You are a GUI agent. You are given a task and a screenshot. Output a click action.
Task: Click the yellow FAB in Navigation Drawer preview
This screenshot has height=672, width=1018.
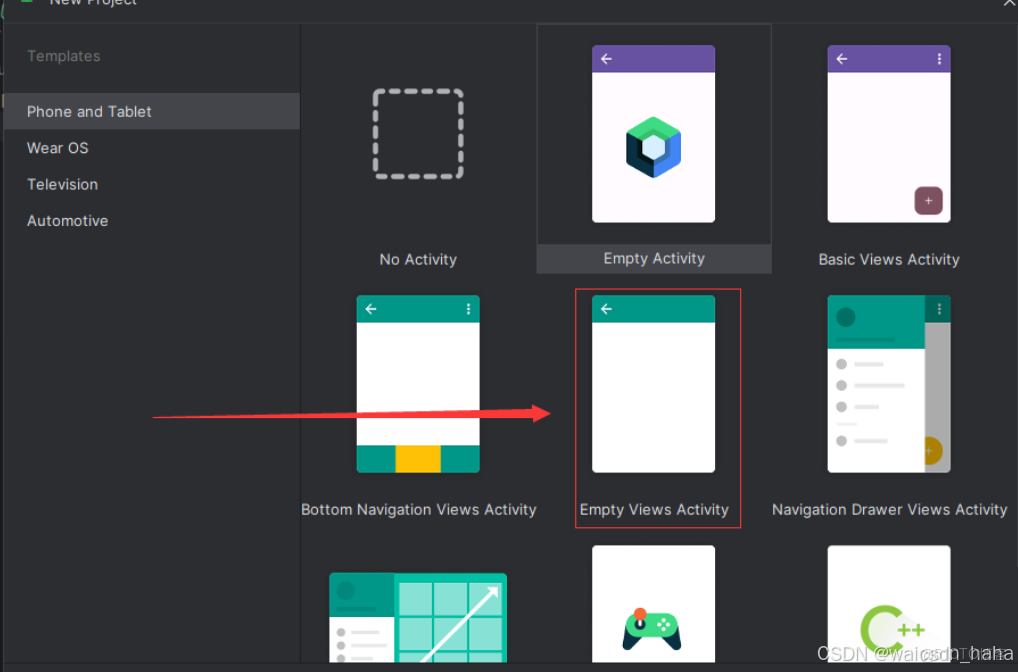pyautogui.click(x=934, y=451)
